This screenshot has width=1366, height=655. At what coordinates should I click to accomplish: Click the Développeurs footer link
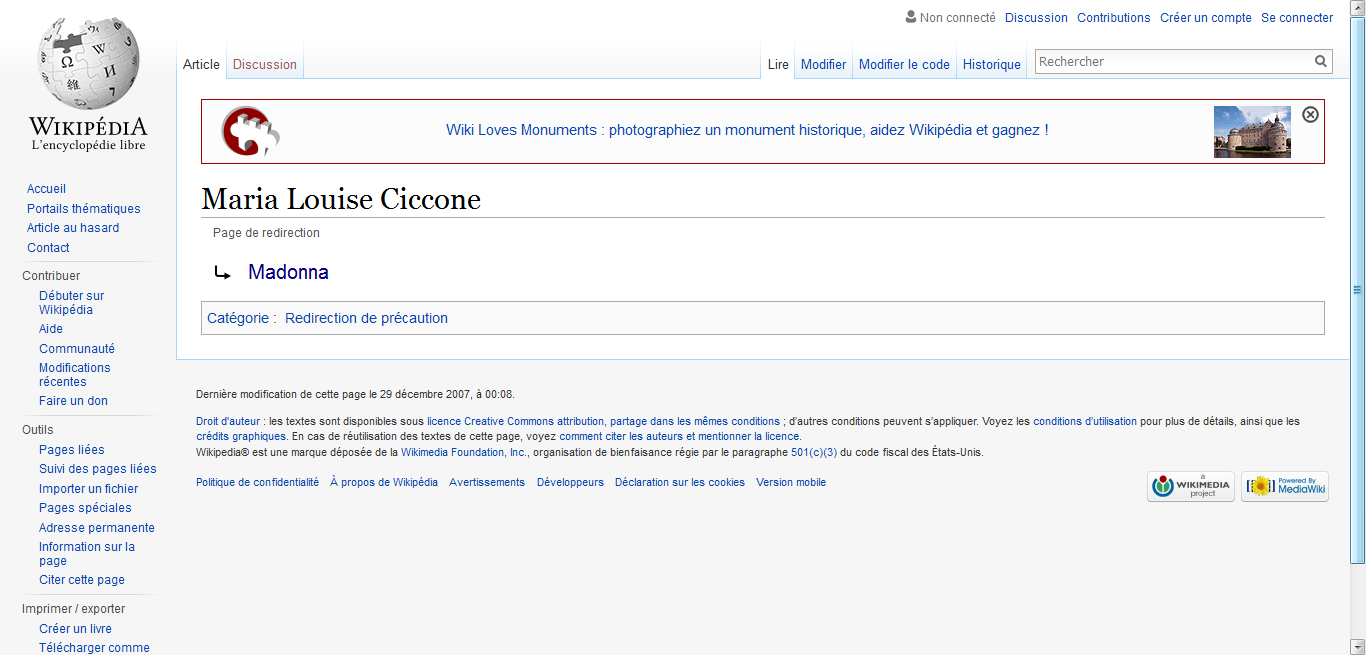pos(570,482)
